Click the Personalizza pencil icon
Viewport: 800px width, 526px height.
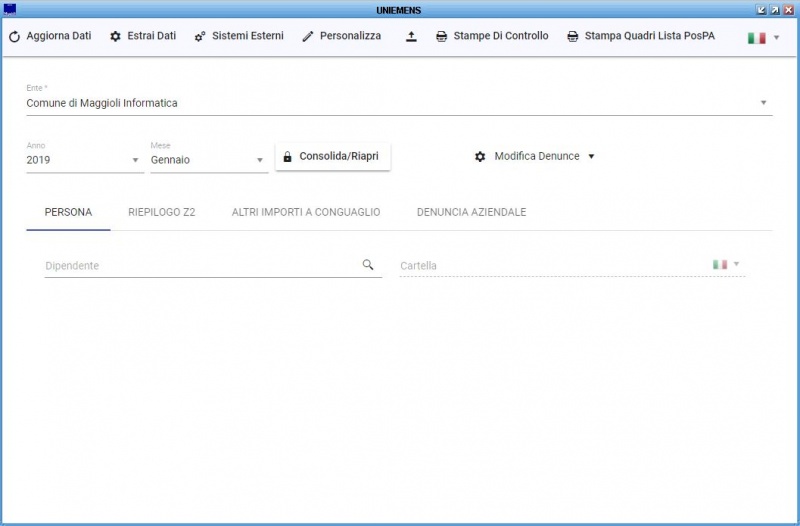pyautogui.click(x=308, y=37)
